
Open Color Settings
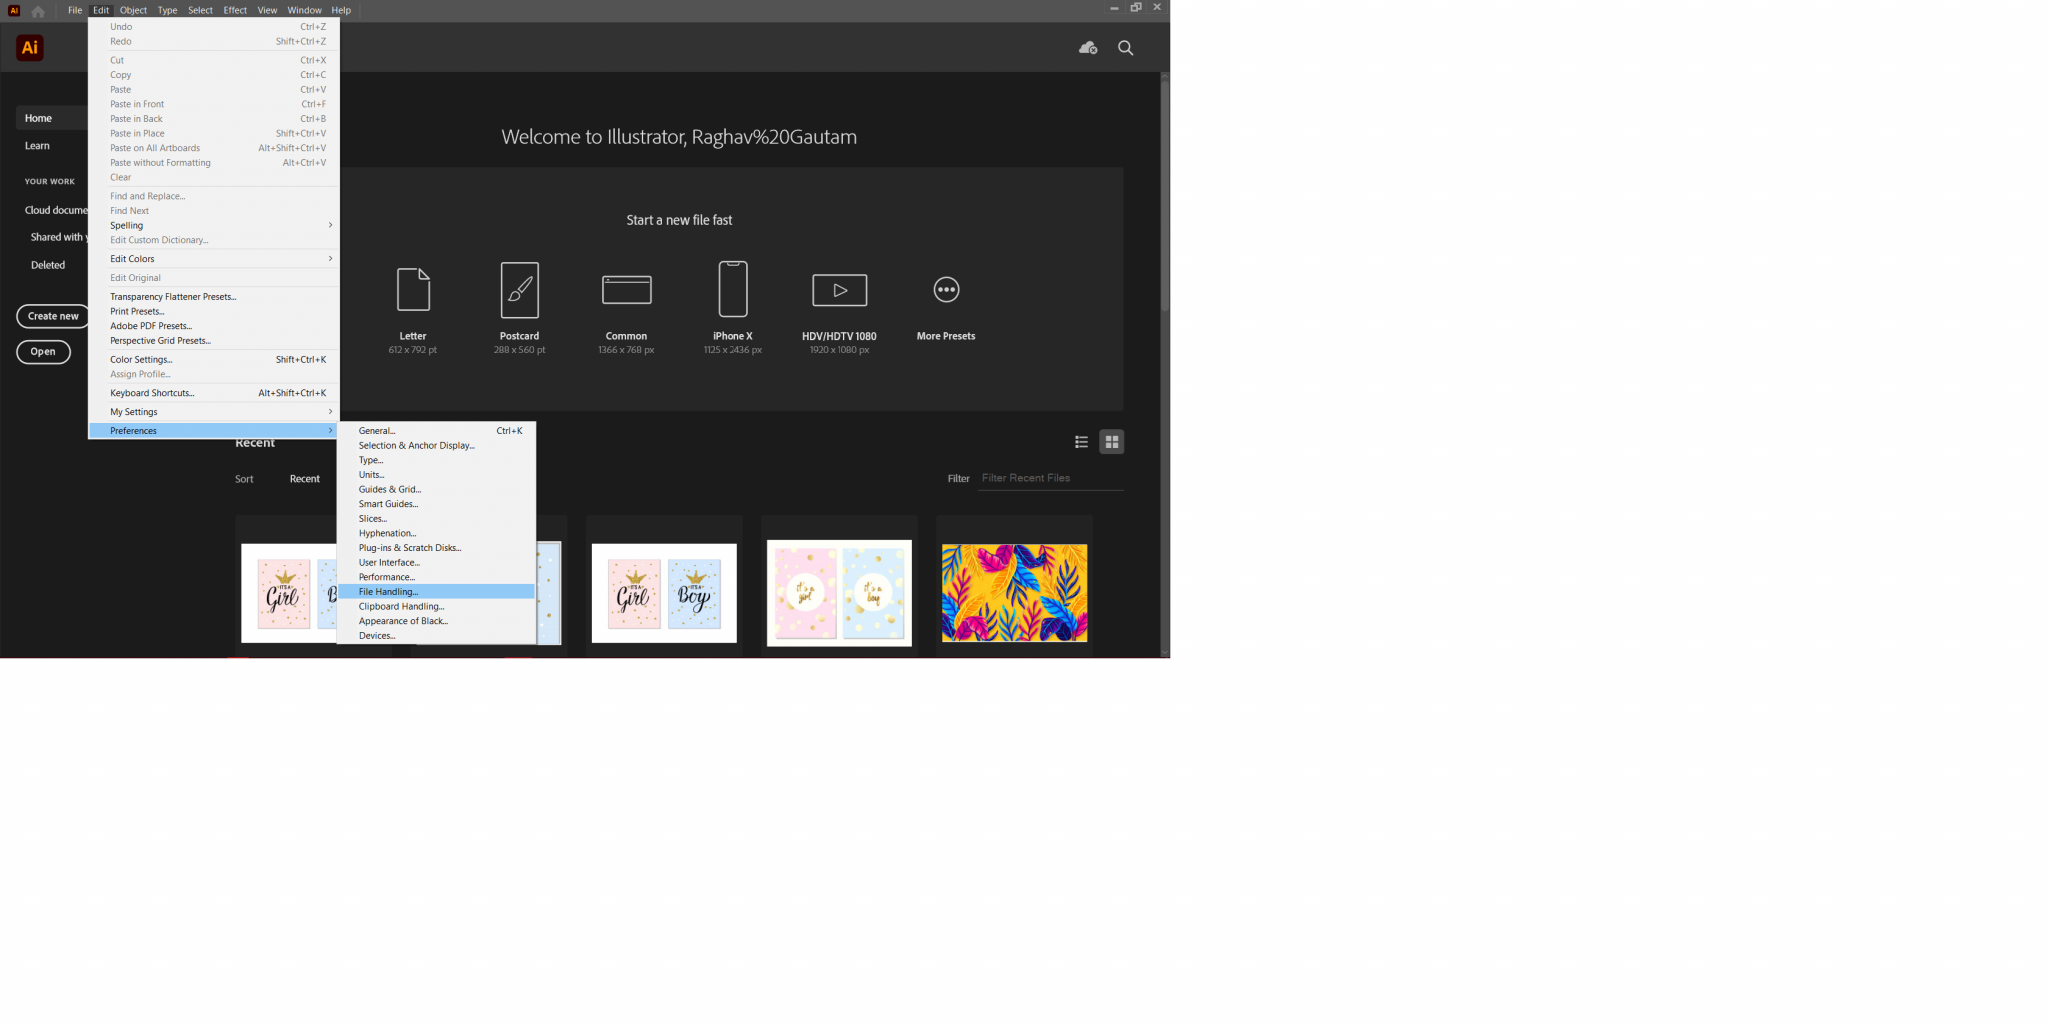(x=214, y=360)
